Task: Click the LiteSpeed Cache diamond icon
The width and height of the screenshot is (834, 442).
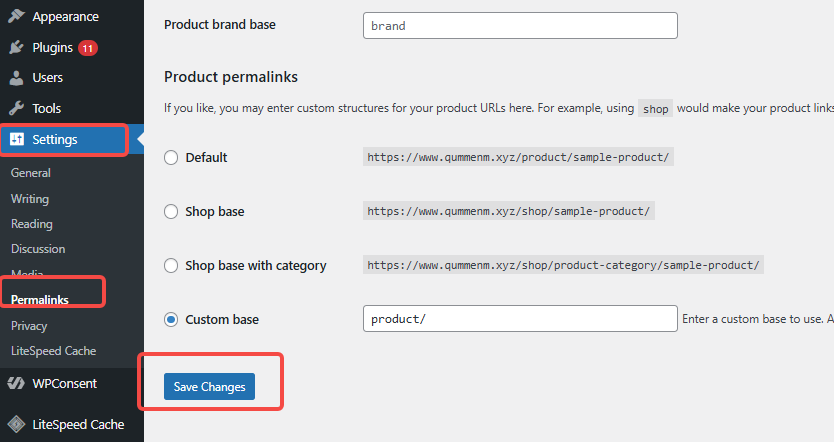Action: [16, 424]
